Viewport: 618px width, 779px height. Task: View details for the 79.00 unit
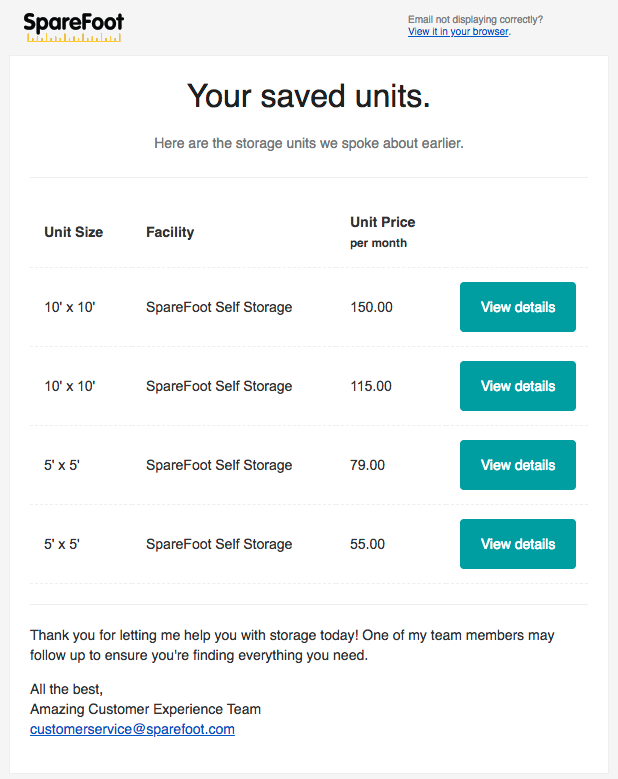pos(518,465)
